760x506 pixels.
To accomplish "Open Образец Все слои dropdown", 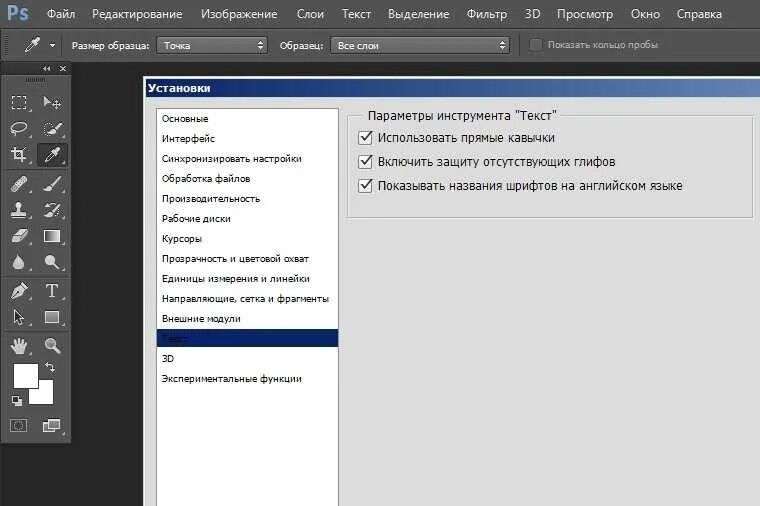I will [x=420, y=46].
